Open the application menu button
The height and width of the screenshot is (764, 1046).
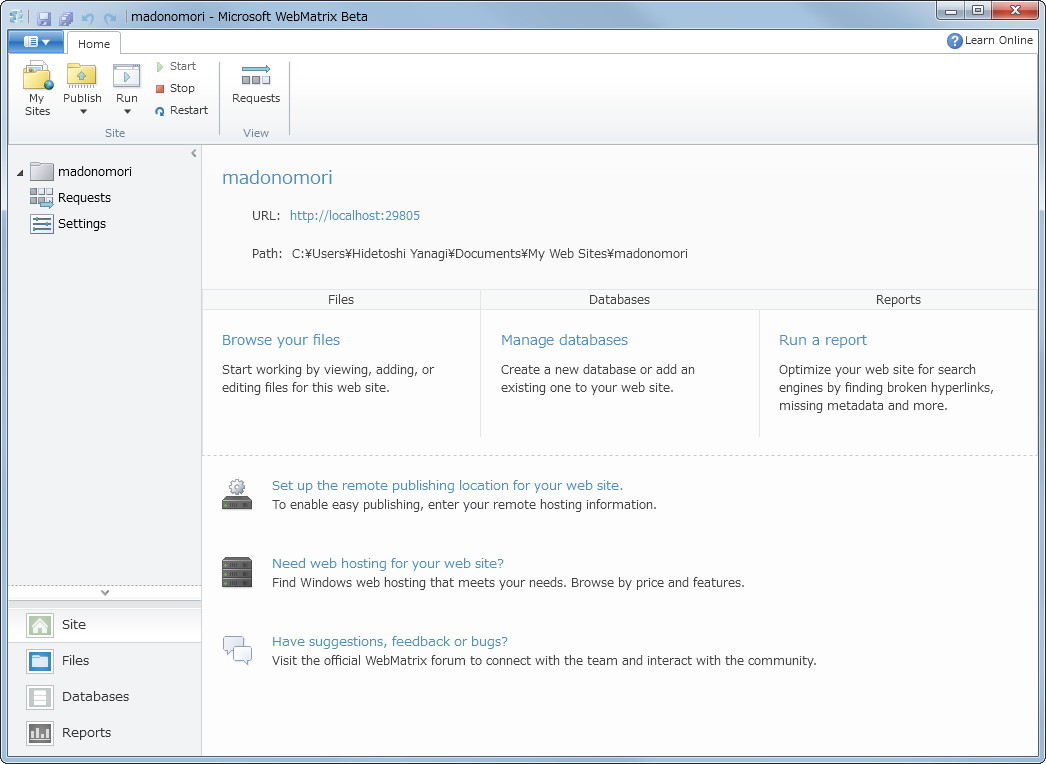[x=36, y=42]
